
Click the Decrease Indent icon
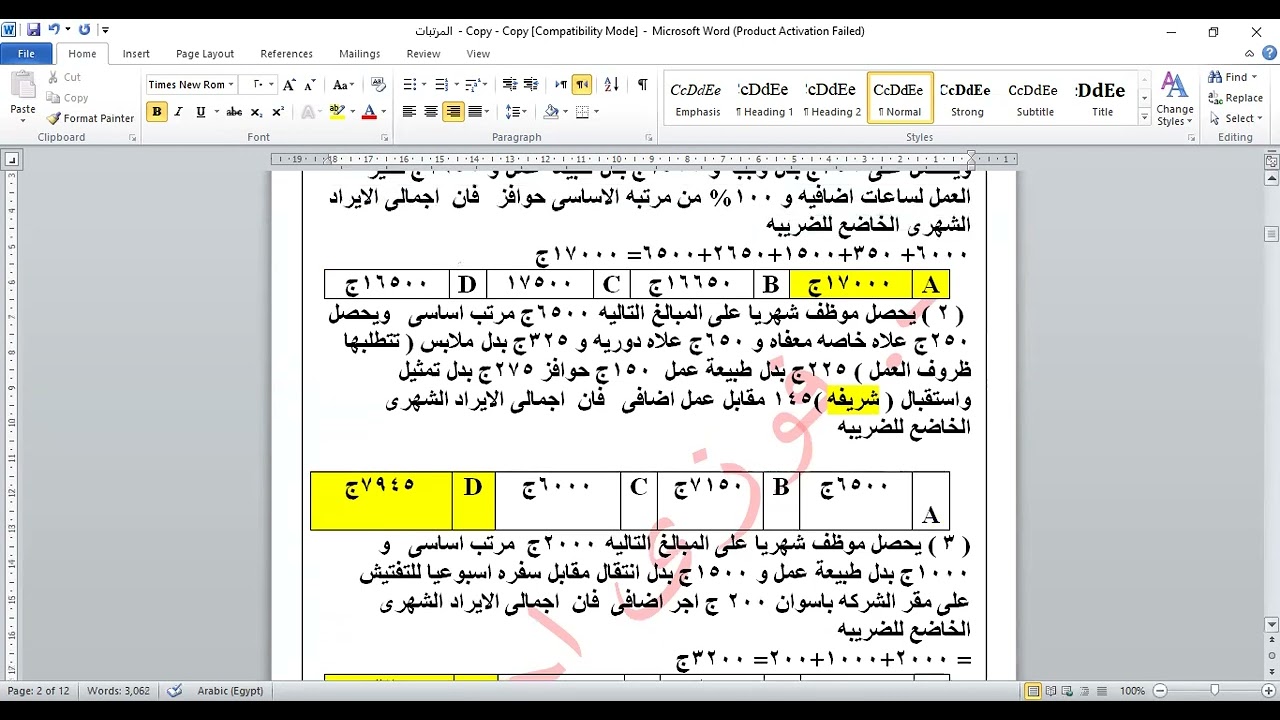(x=510, y=85)
